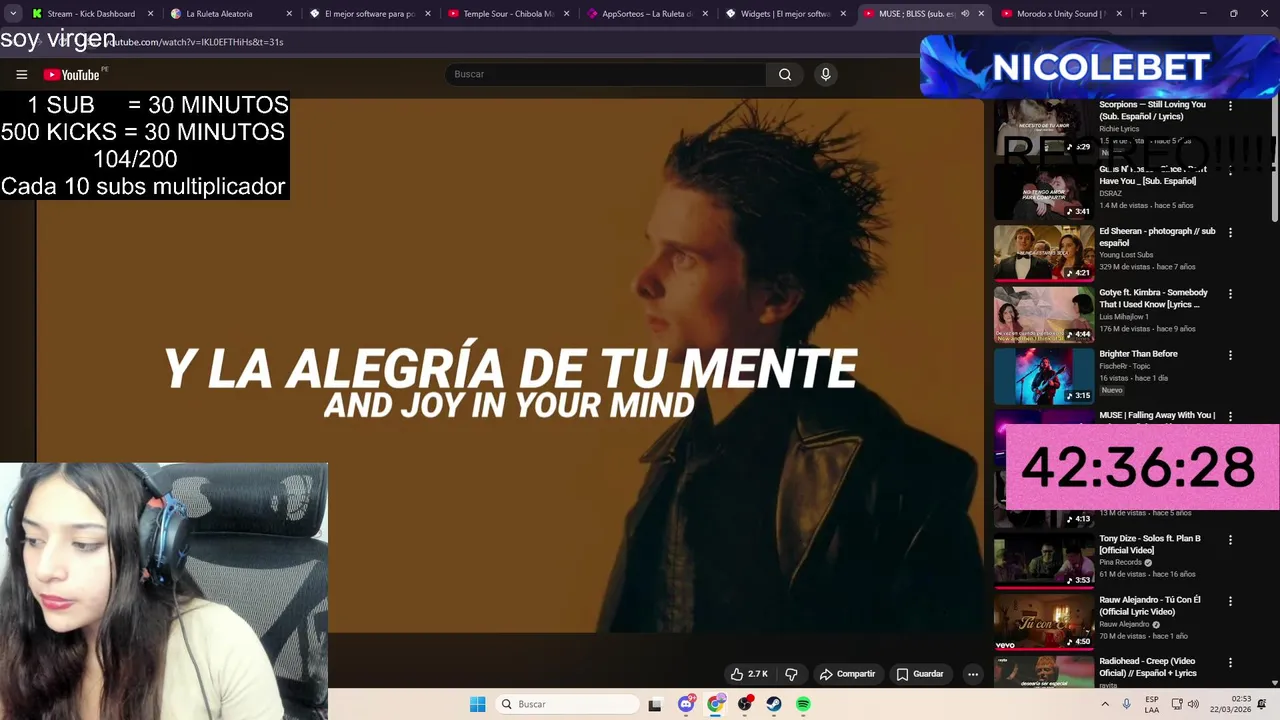The image size is (1280, 720).
Task: Click the Gotye video thumbnail
Action: pyautogui.click(x=1044, y=314)
